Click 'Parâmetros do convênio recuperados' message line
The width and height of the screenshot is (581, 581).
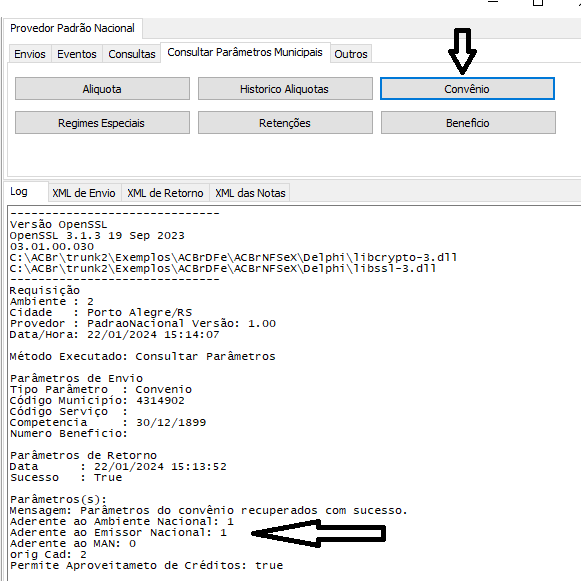pos(209,511)
